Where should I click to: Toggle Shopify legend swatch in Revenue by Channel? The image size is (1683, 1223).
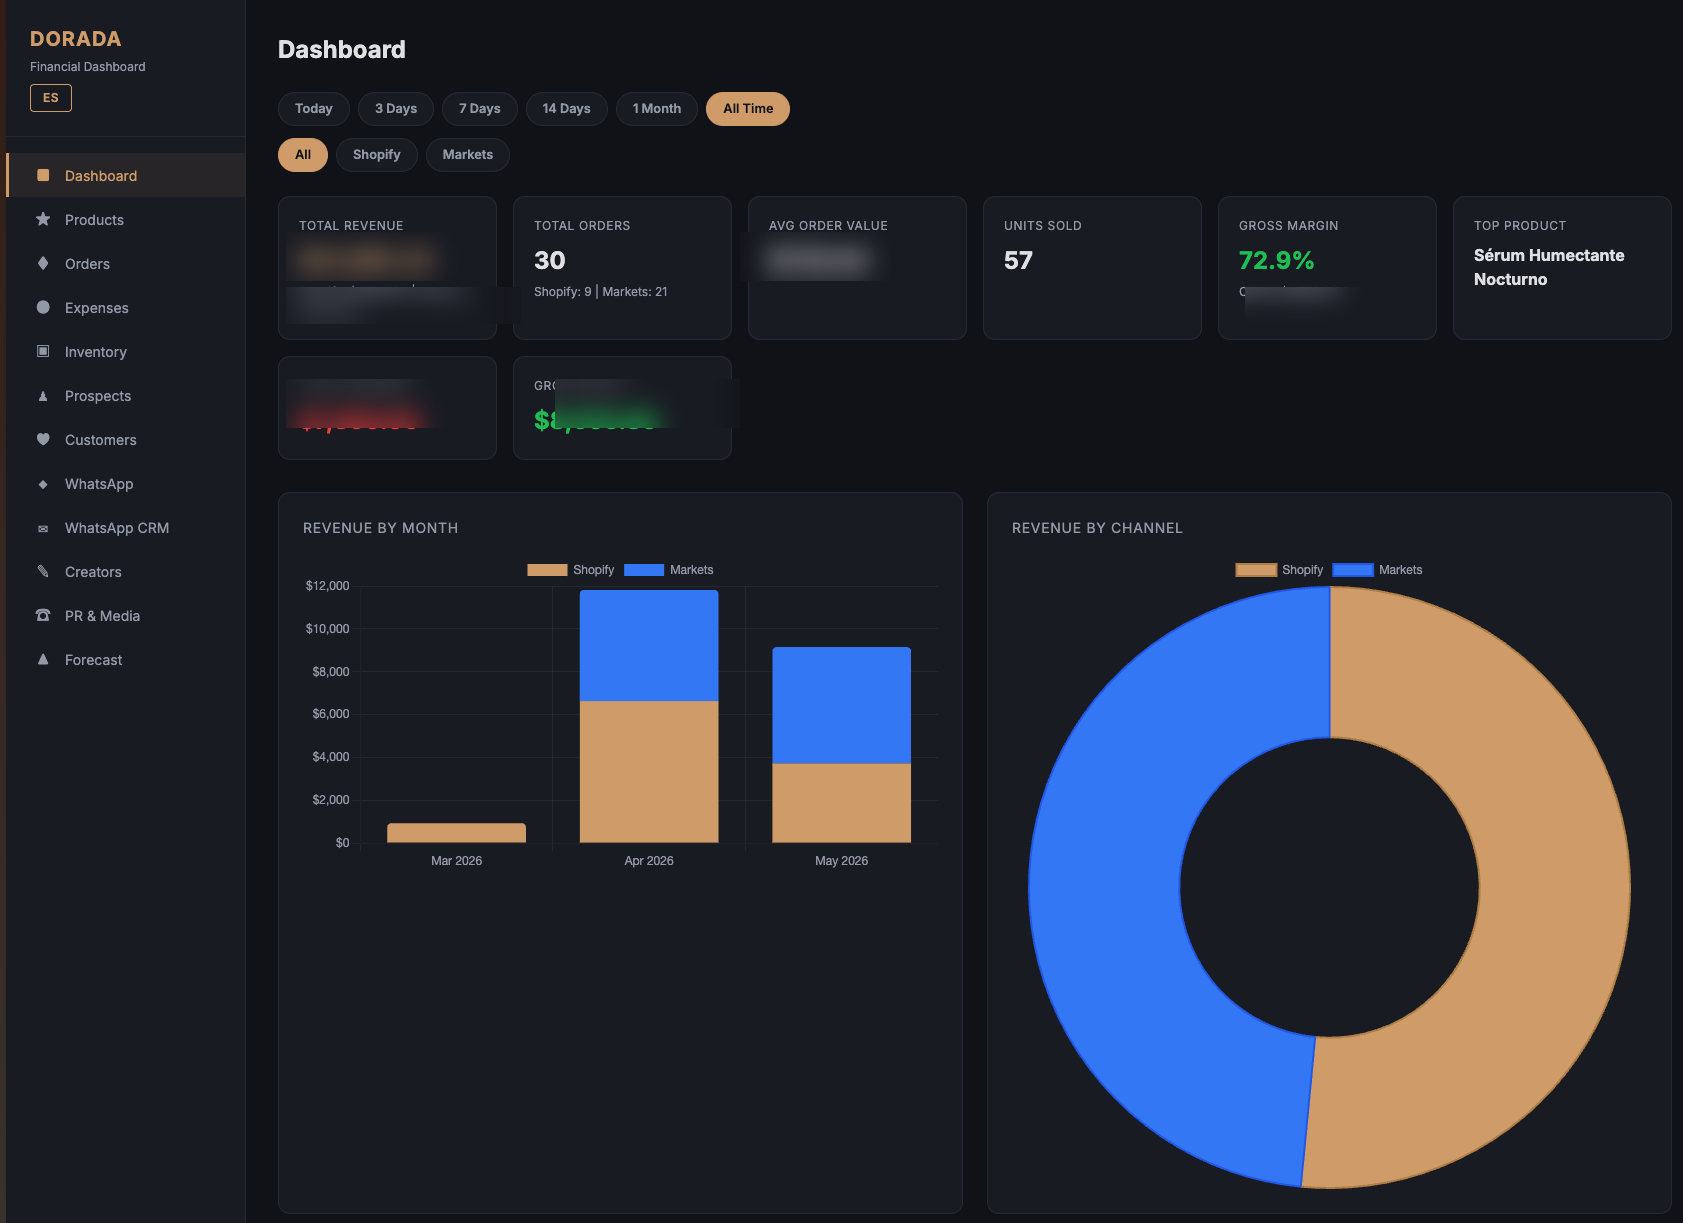(1256, 570)
